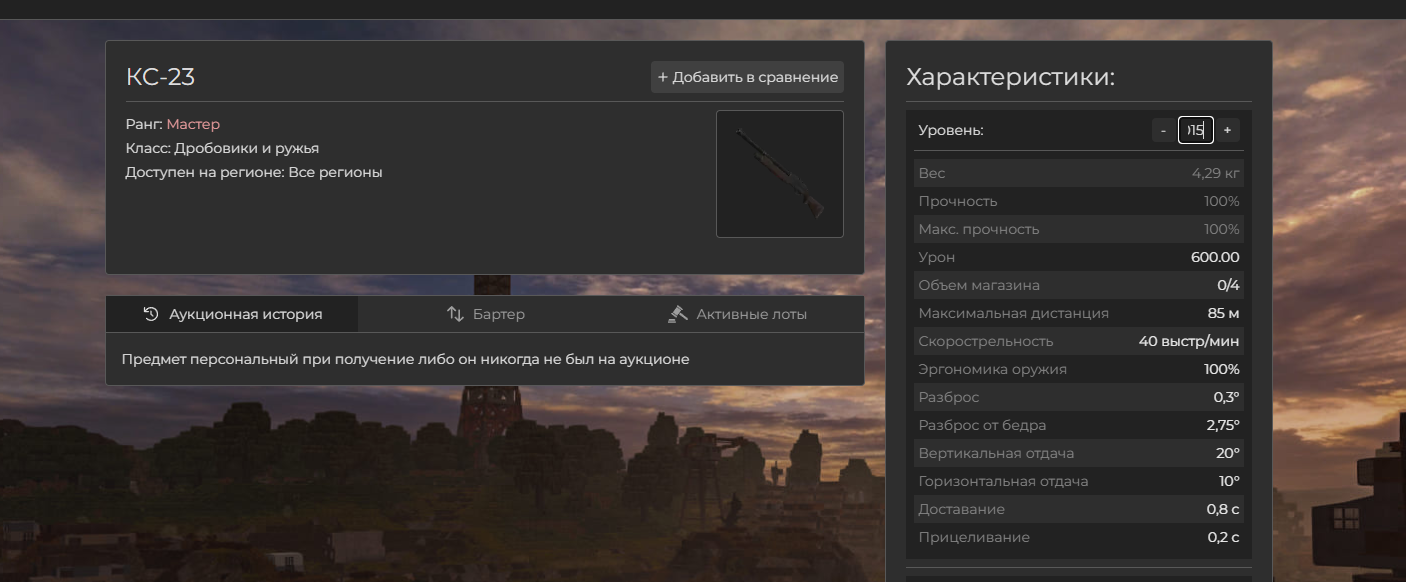Select the Разброс от бедра row
1406x582 pixels.
[1078, 425]
